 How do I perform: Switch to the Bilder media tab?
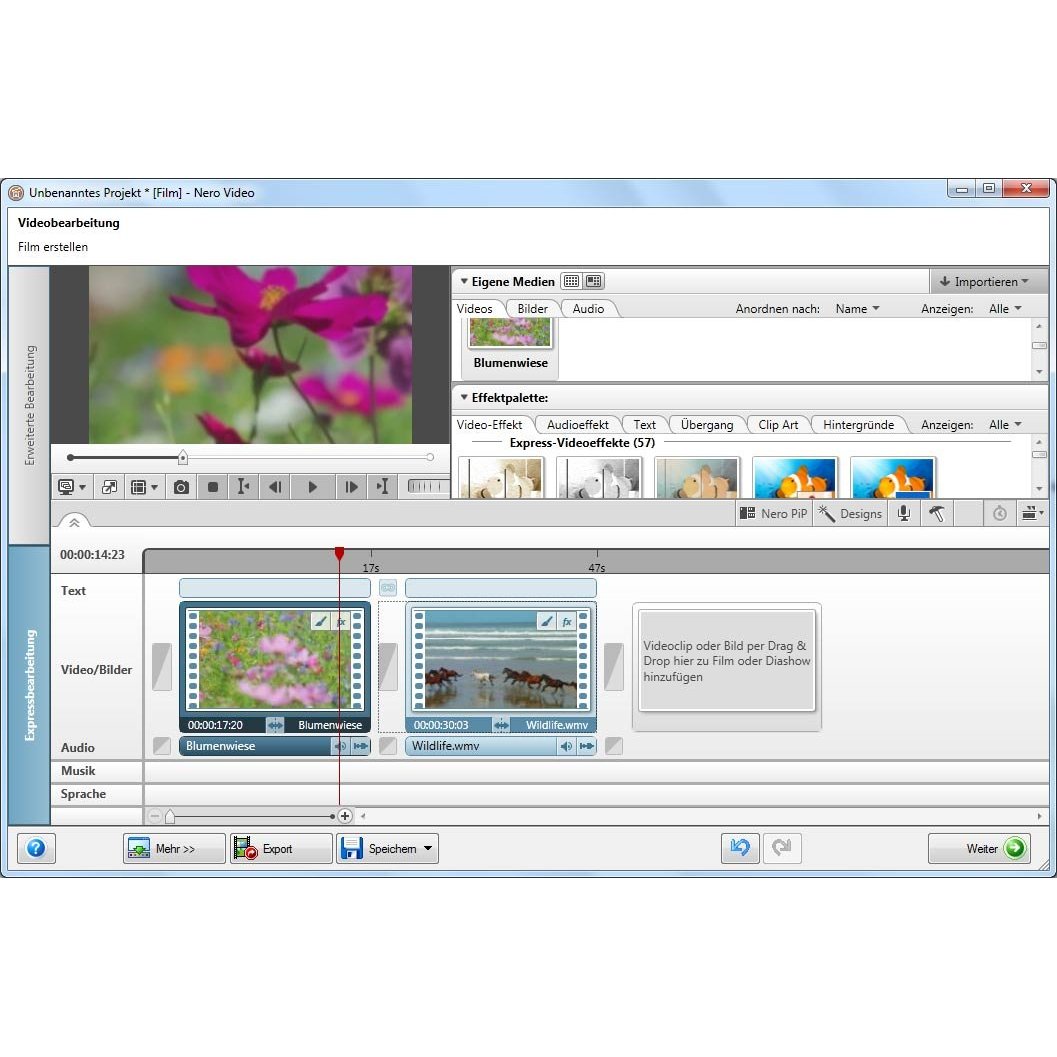pyautogui.click(x=532, y=309)
